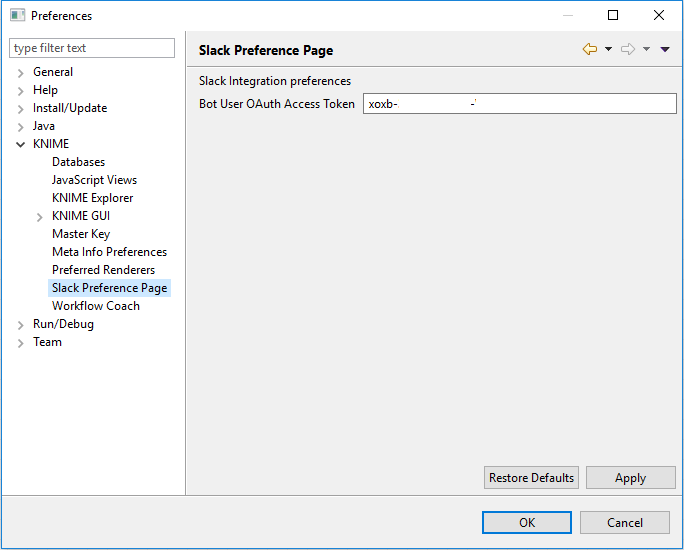Viewport: 684px width, 550px height.
Task: Expand the KNIME GUI subnode
Action: point(39,217)
